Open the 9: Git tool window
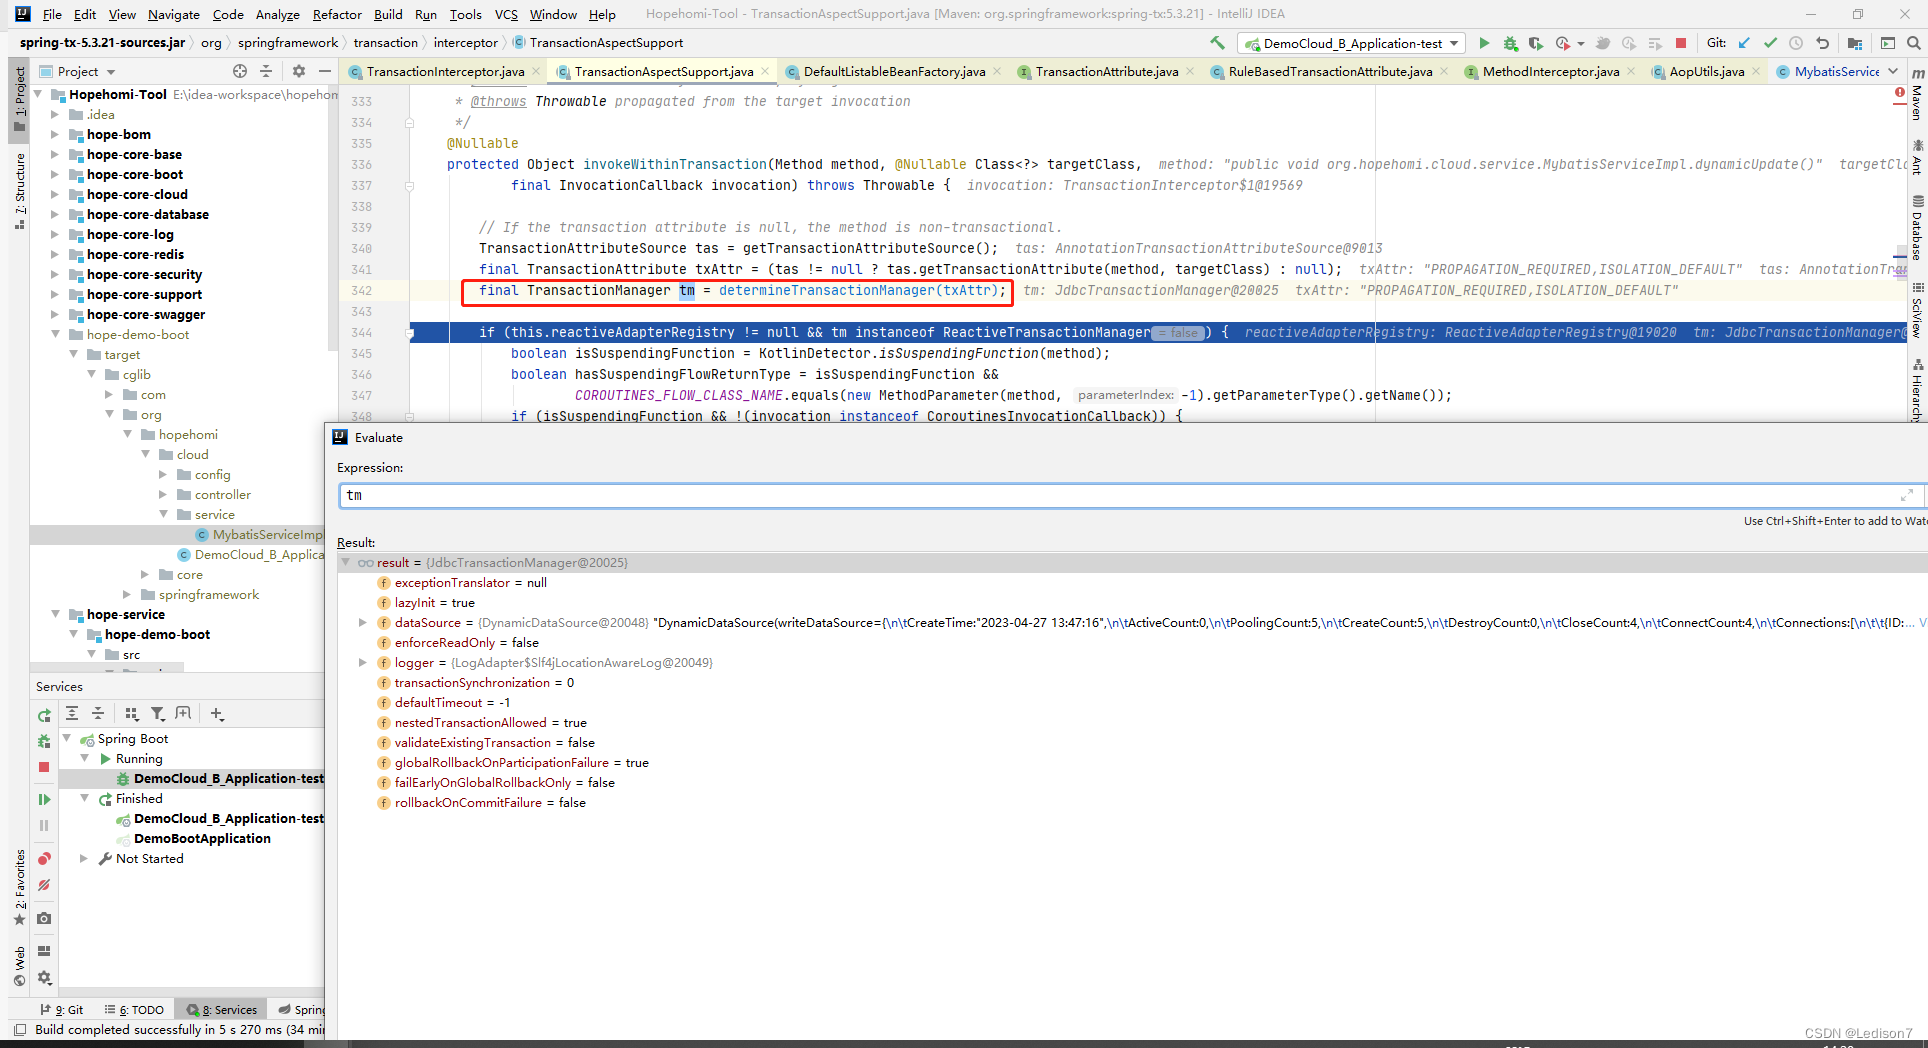1928x1048 pixels. coord(62,1009)
